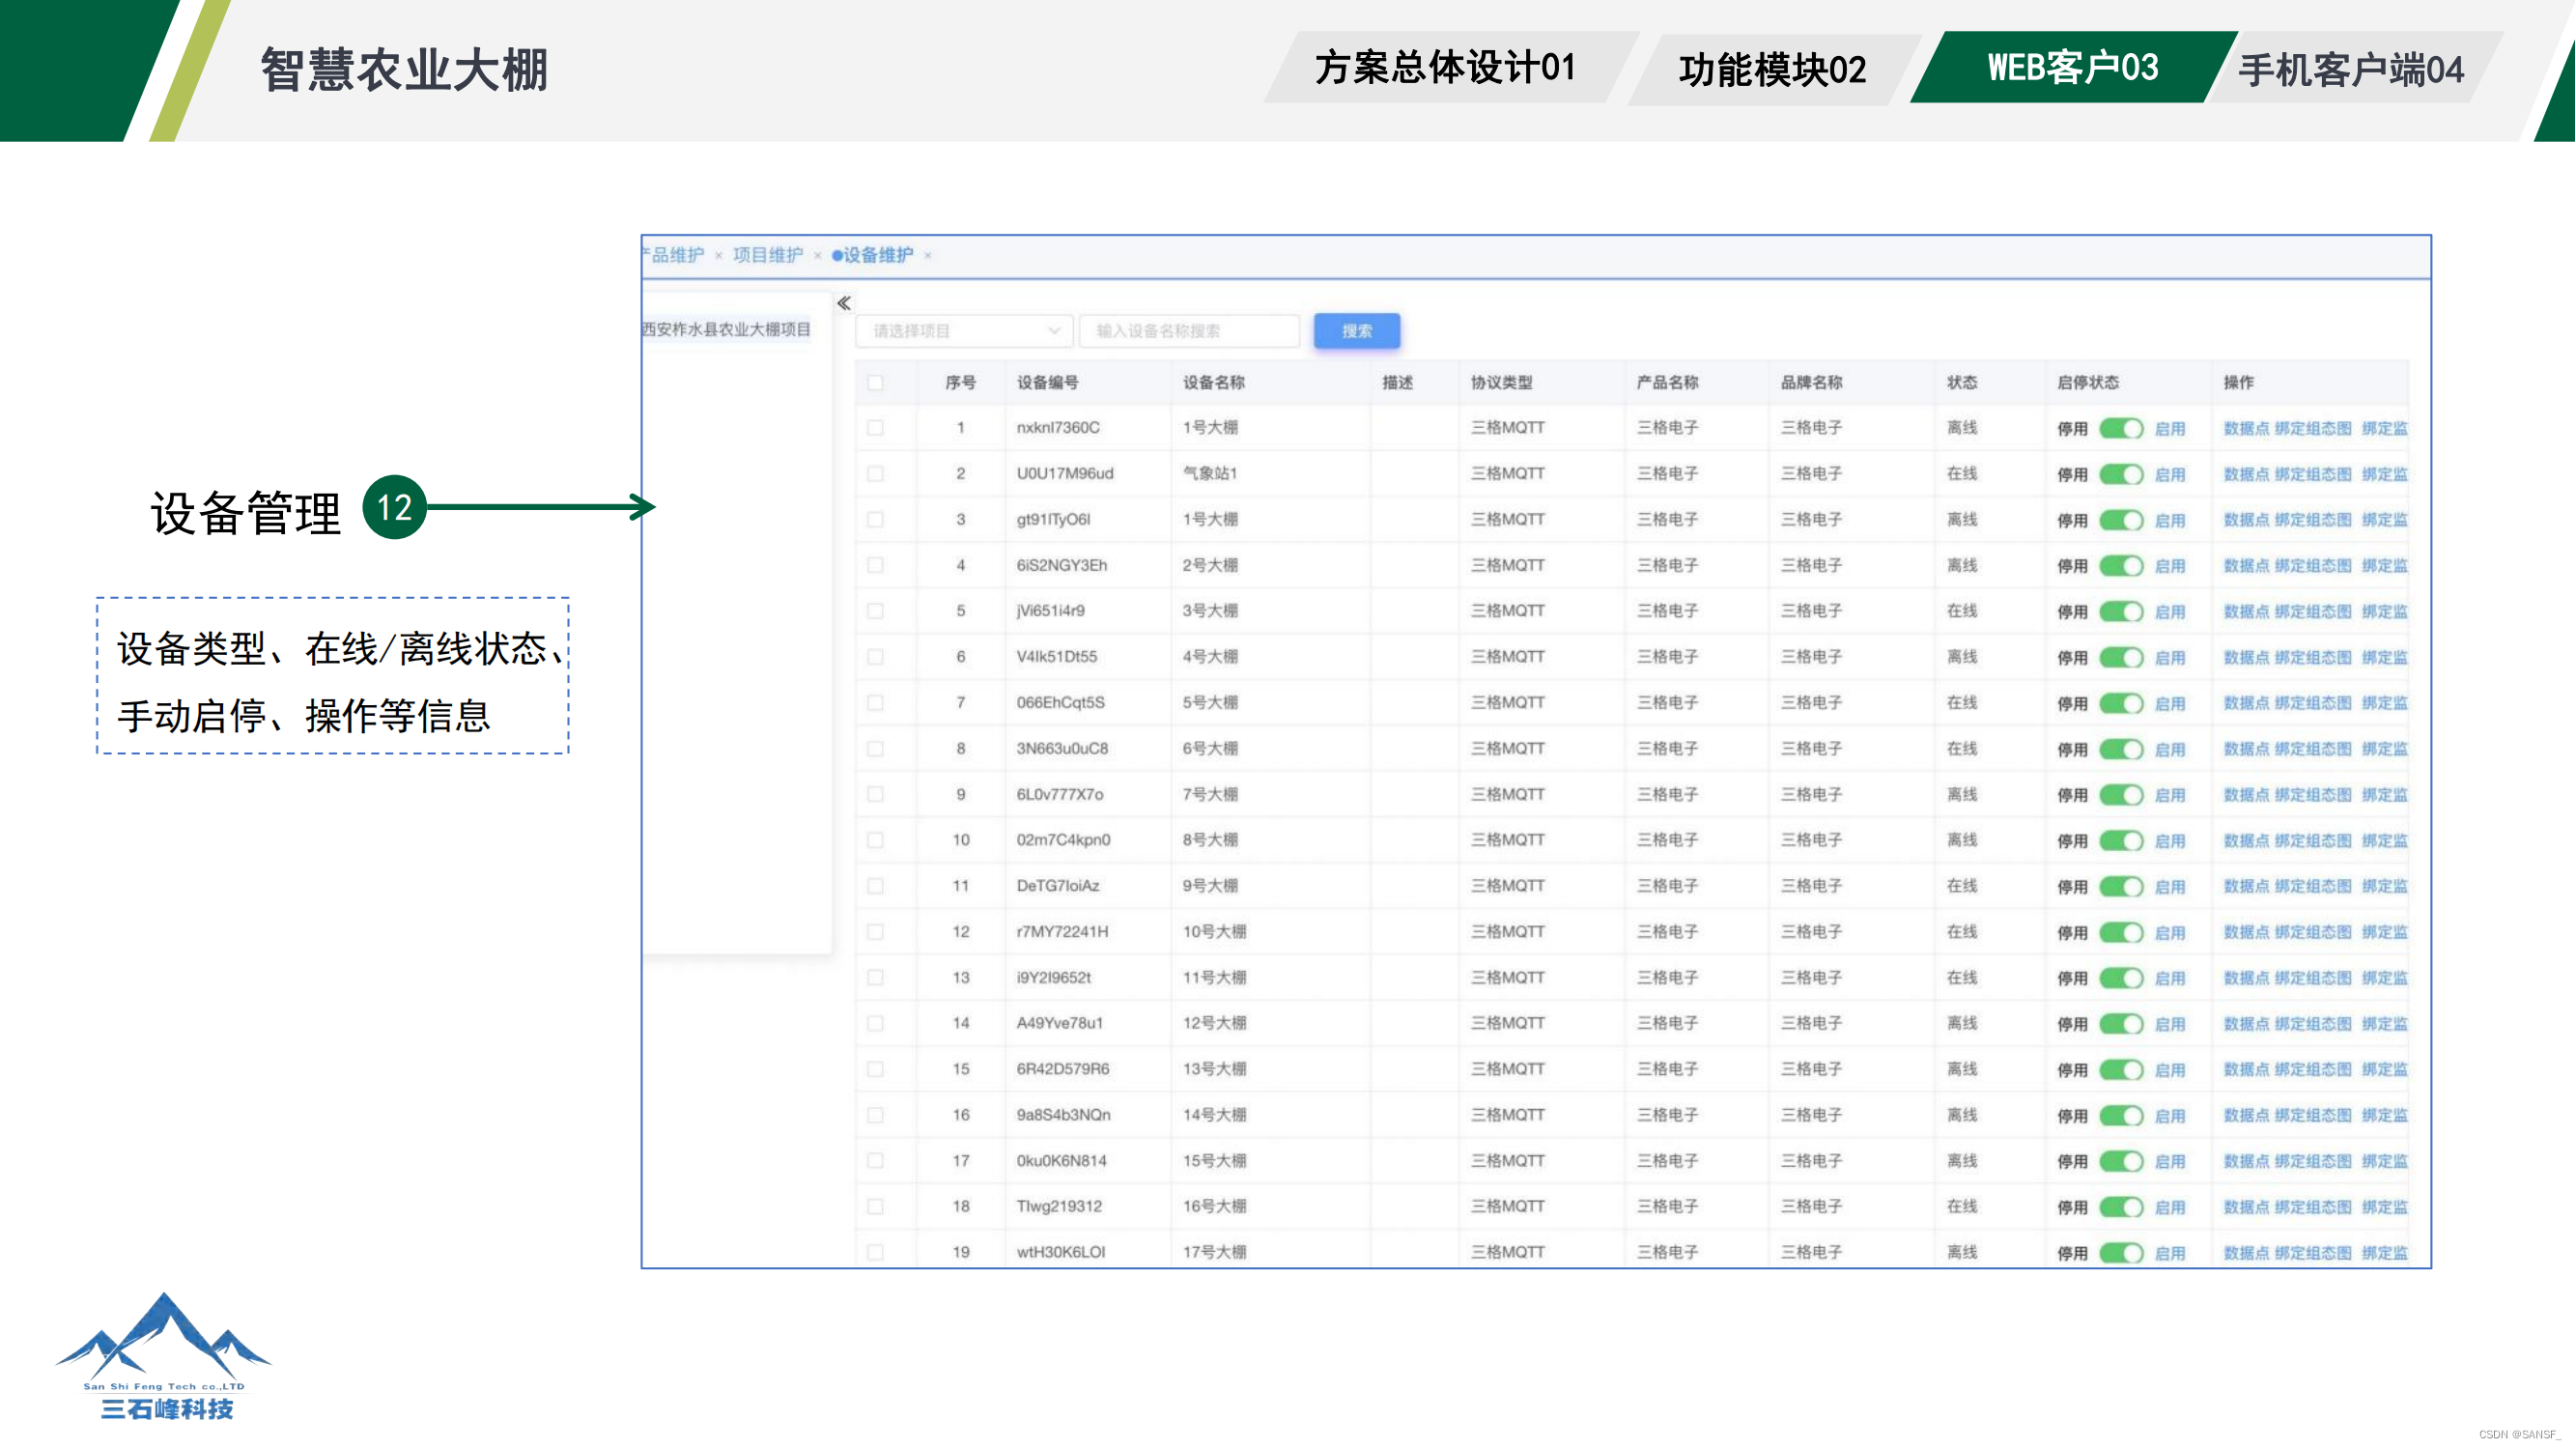Close the 项目维护 tab with its x icon
This screenshot has height=1449, width=2576.
tap(818, 256)
